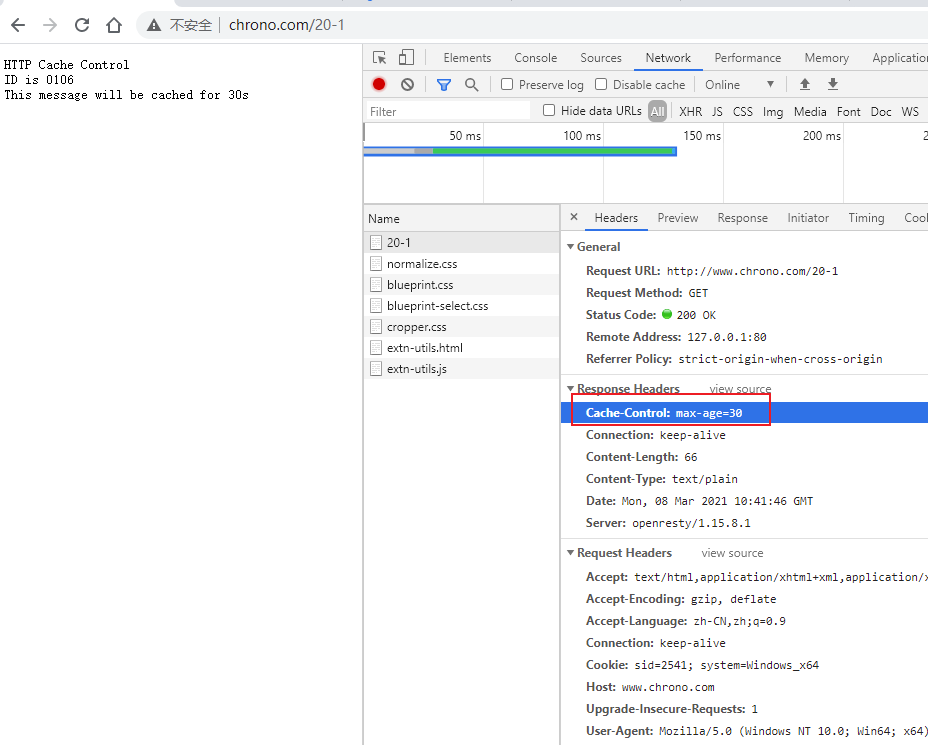928x745 pixels.
Task: Select the XHR filter type
Action: click(x=690, y=112)
